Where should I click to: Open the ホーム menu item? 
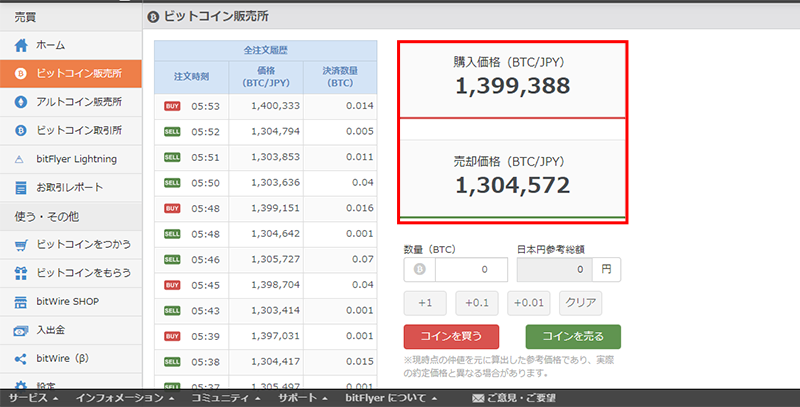coord(71,45)
